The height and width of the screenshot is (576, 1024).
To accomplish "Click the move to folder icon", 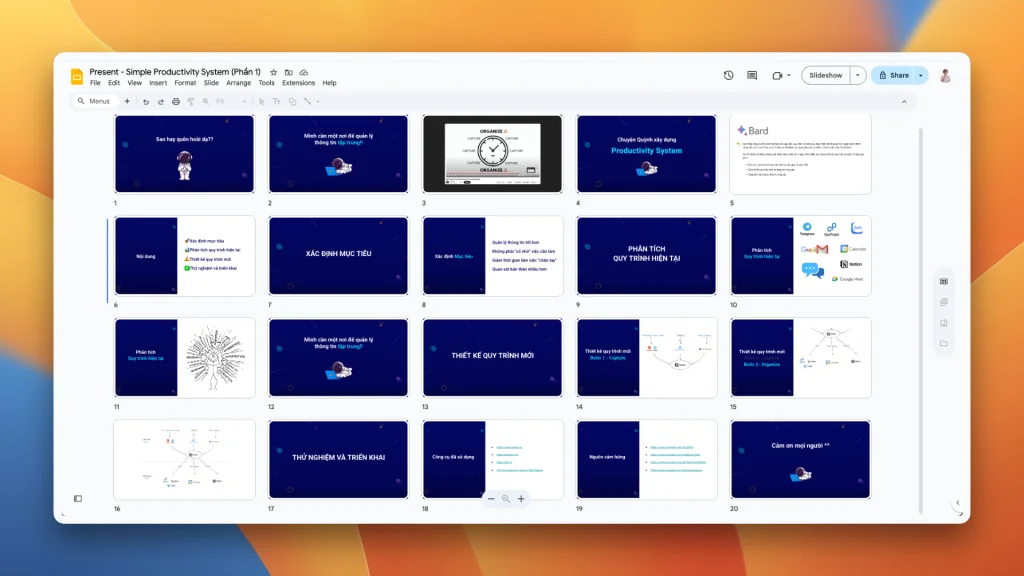I will tap(289, 72).
